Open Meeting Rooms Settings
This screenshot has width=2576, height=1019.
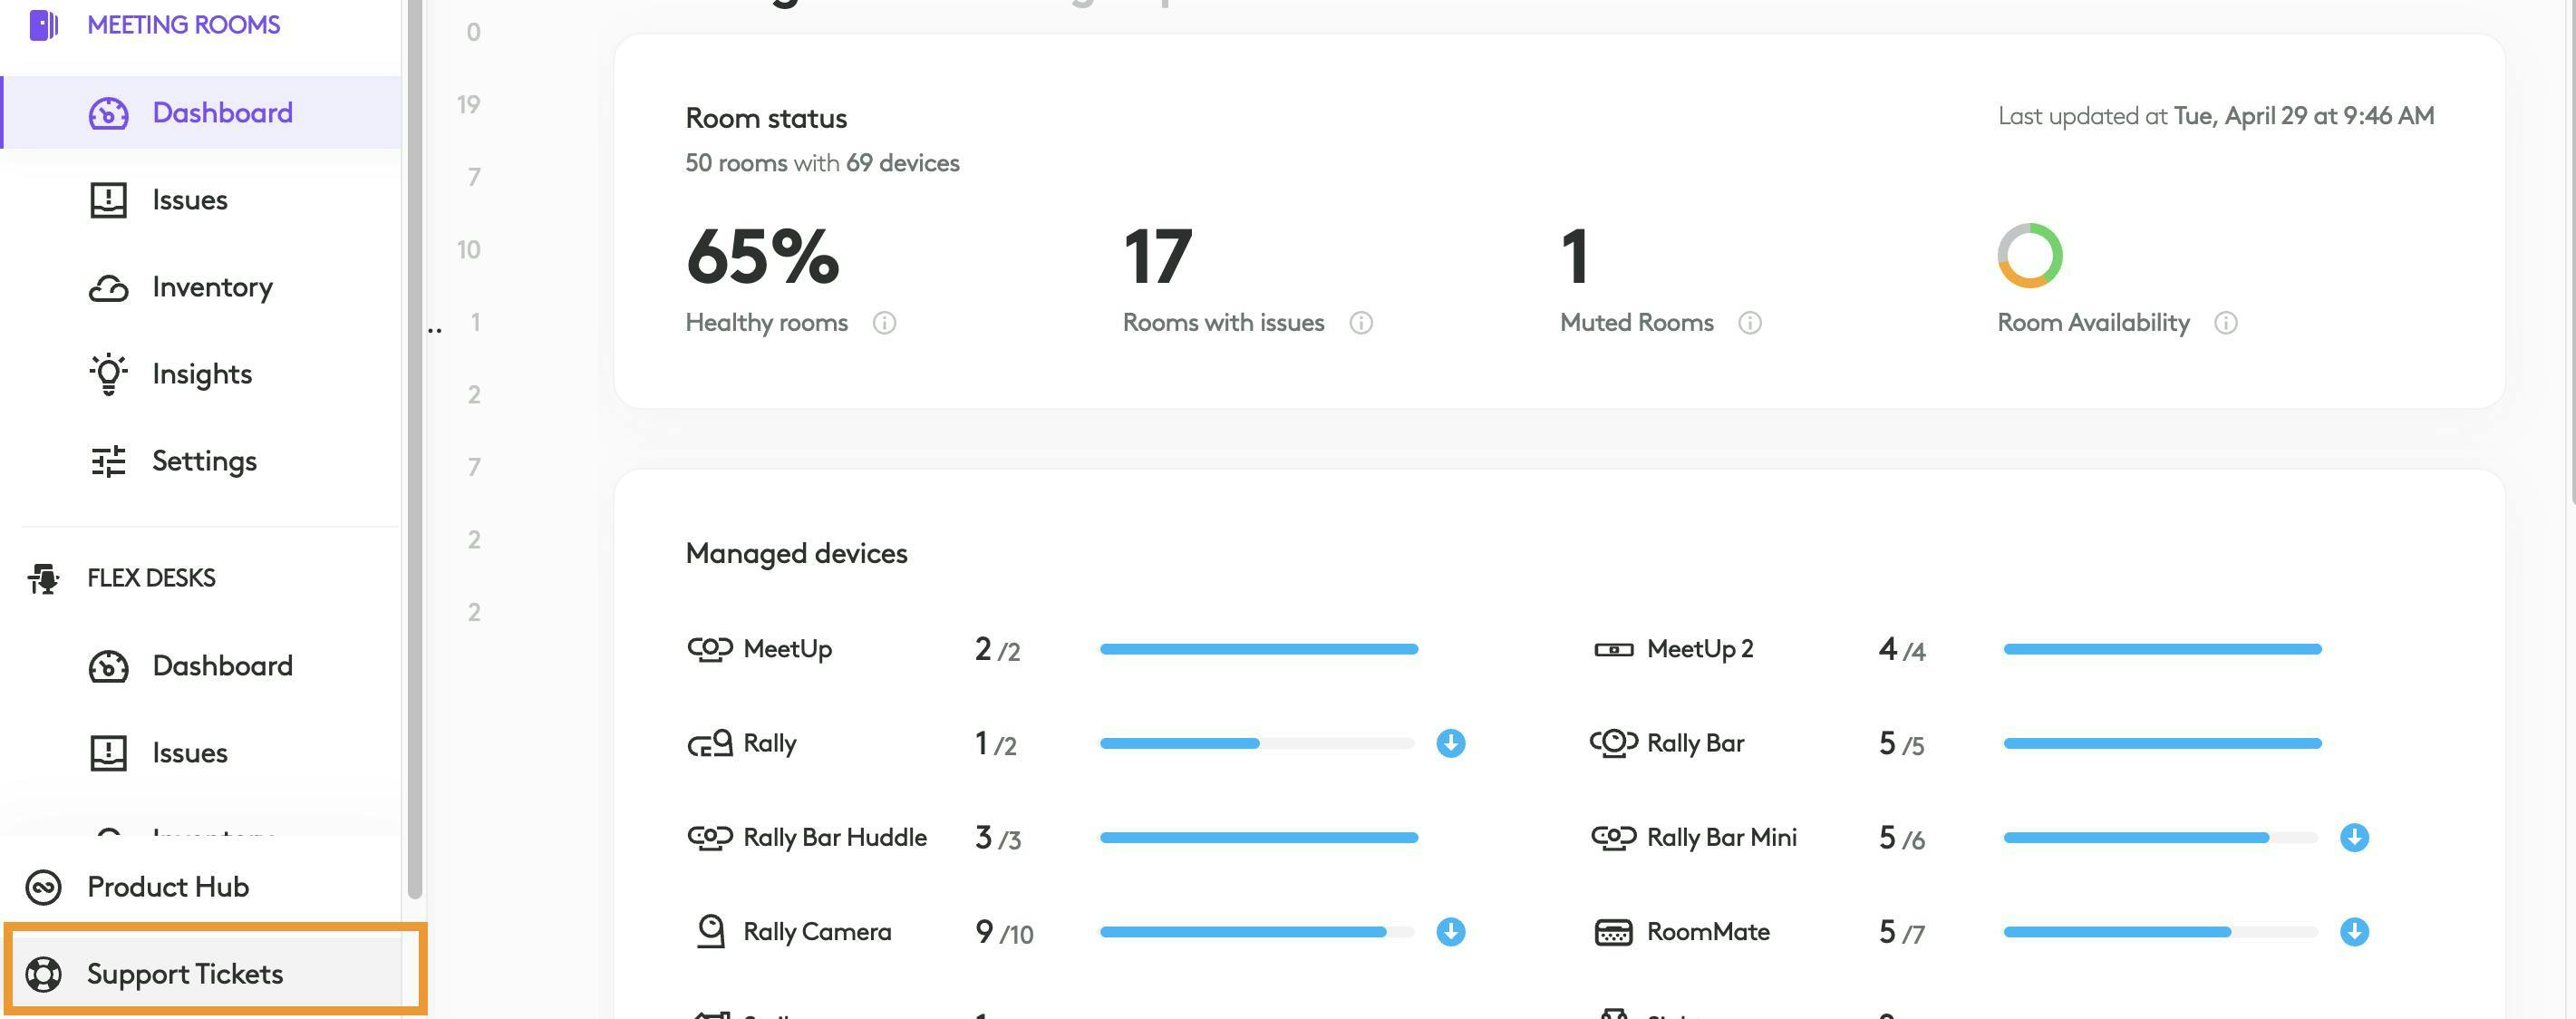click(x=204, y=461)
